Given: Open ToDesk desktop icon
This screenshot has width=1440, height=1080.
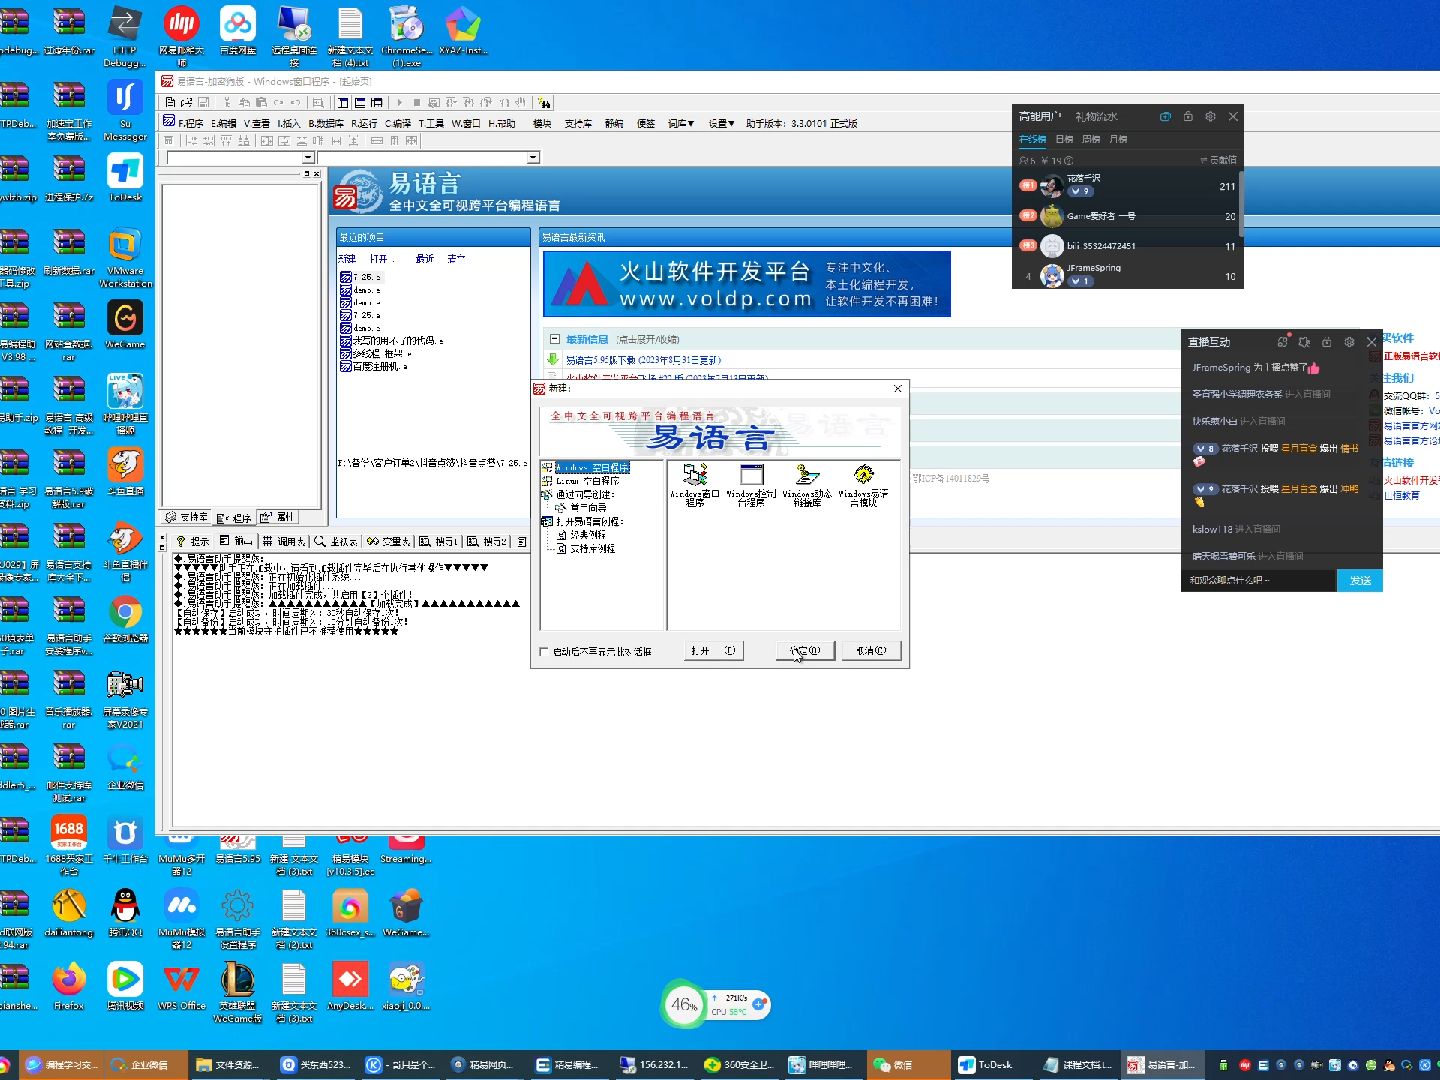Looking at the screenshot, I should pos(125,177).
